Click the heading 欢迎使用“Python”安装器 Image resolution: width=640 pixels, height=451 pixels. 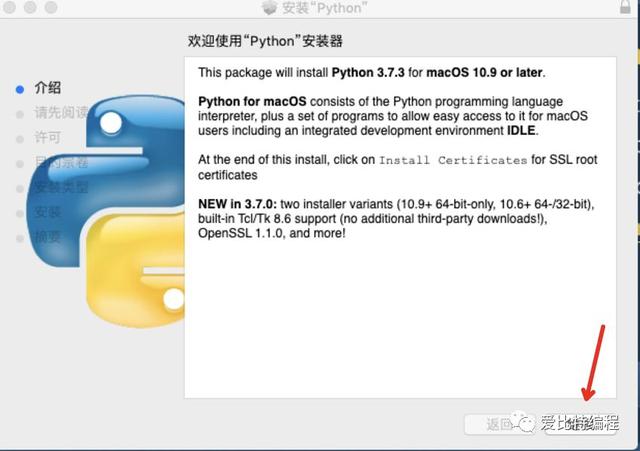(x=265, y=41)
